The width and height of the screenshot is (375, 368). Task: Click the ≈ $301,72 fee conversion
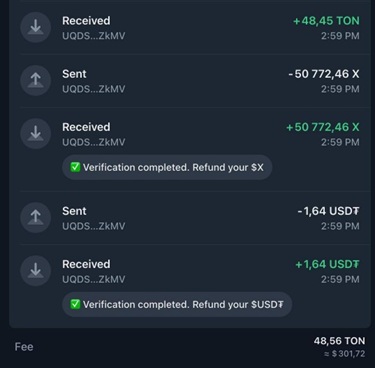(x=344, y=354)
